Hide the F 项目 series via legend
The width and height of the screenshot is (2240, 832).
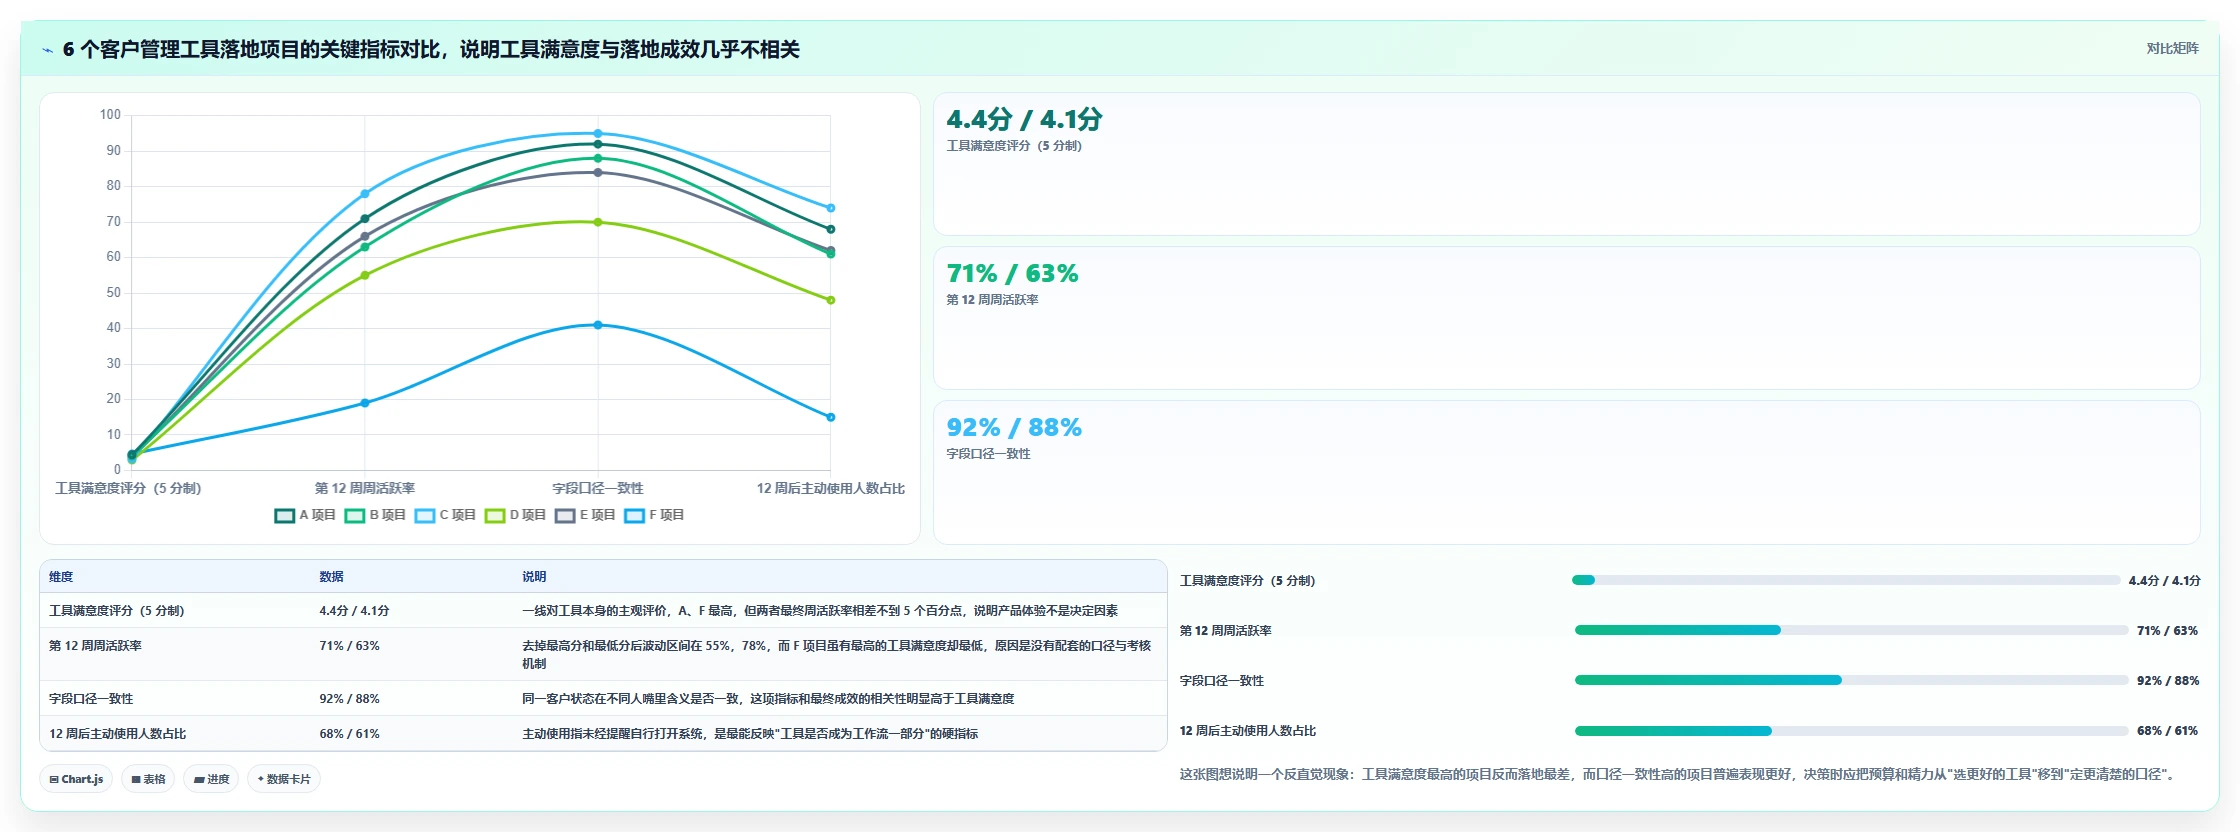(x=634, y=515)
